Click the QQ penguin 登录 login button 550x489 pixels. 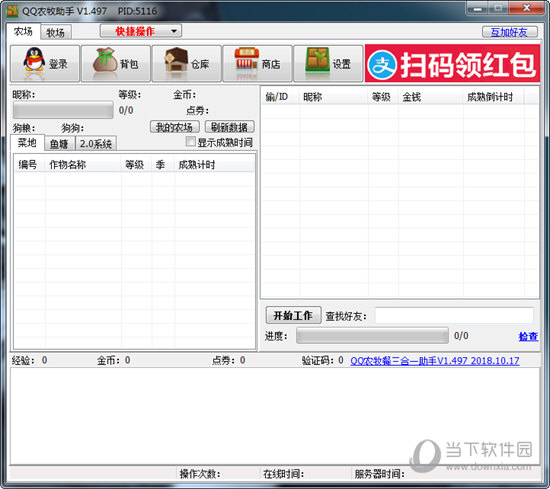tap(45, 63)
